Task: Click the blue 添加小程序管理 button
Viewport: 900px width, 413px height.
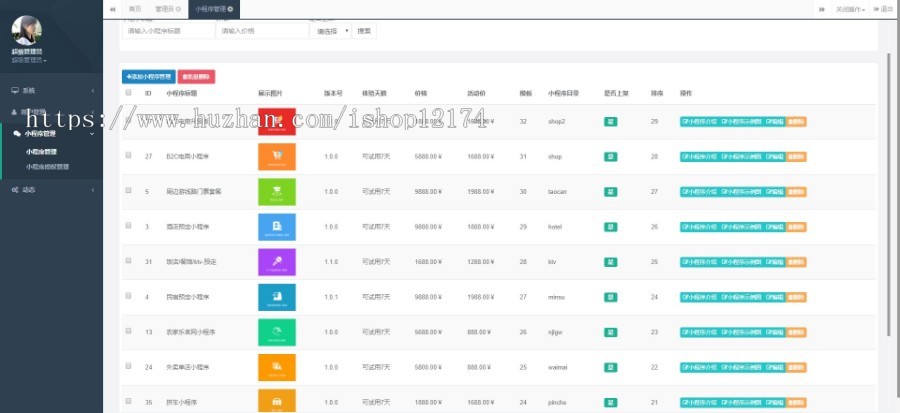Action: [148, 76]
